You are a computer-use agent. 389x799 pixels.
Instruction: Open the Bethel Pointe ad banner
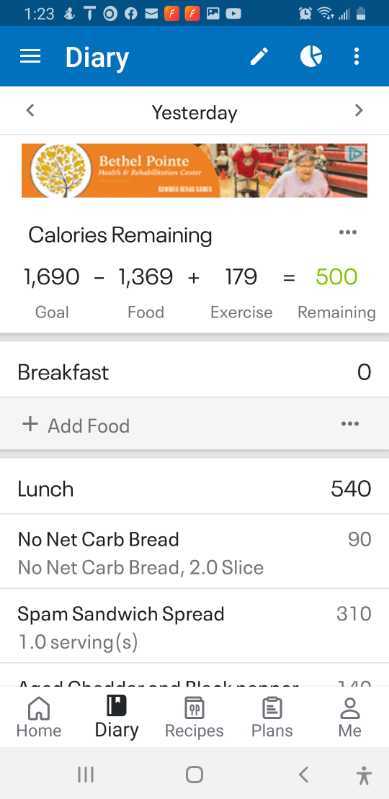(x=194, y=171)
